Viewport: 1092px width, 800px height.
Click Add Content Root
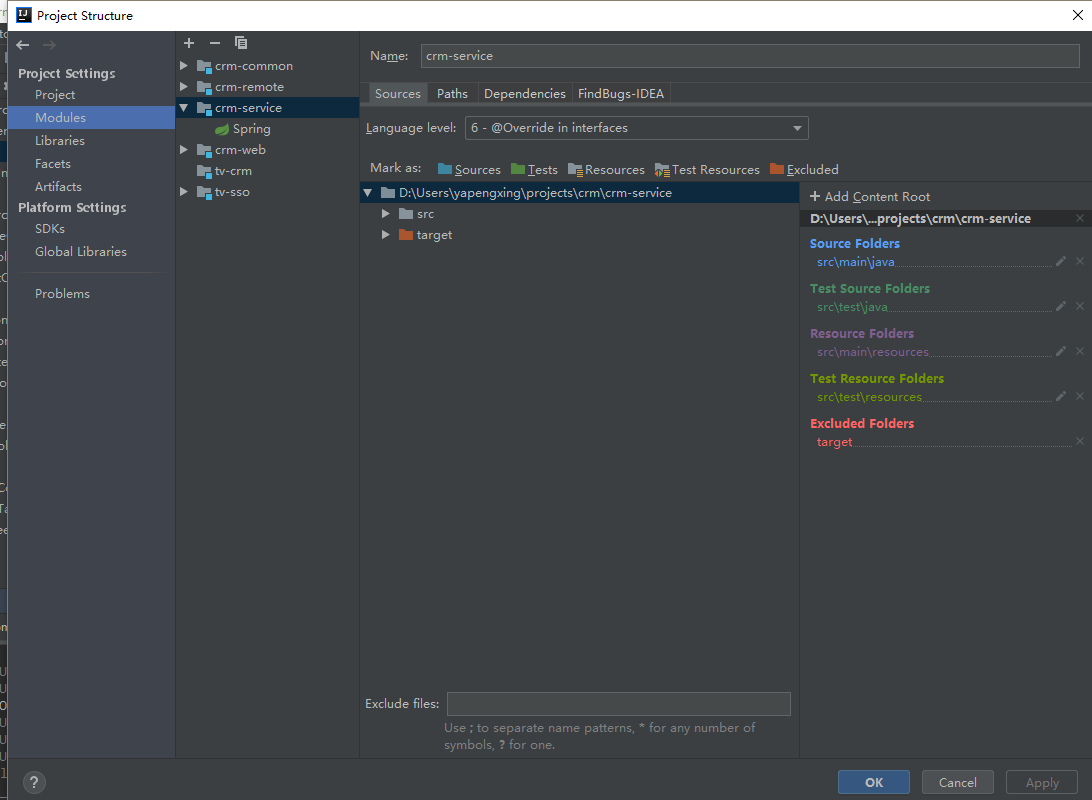[x=870, y=197]
